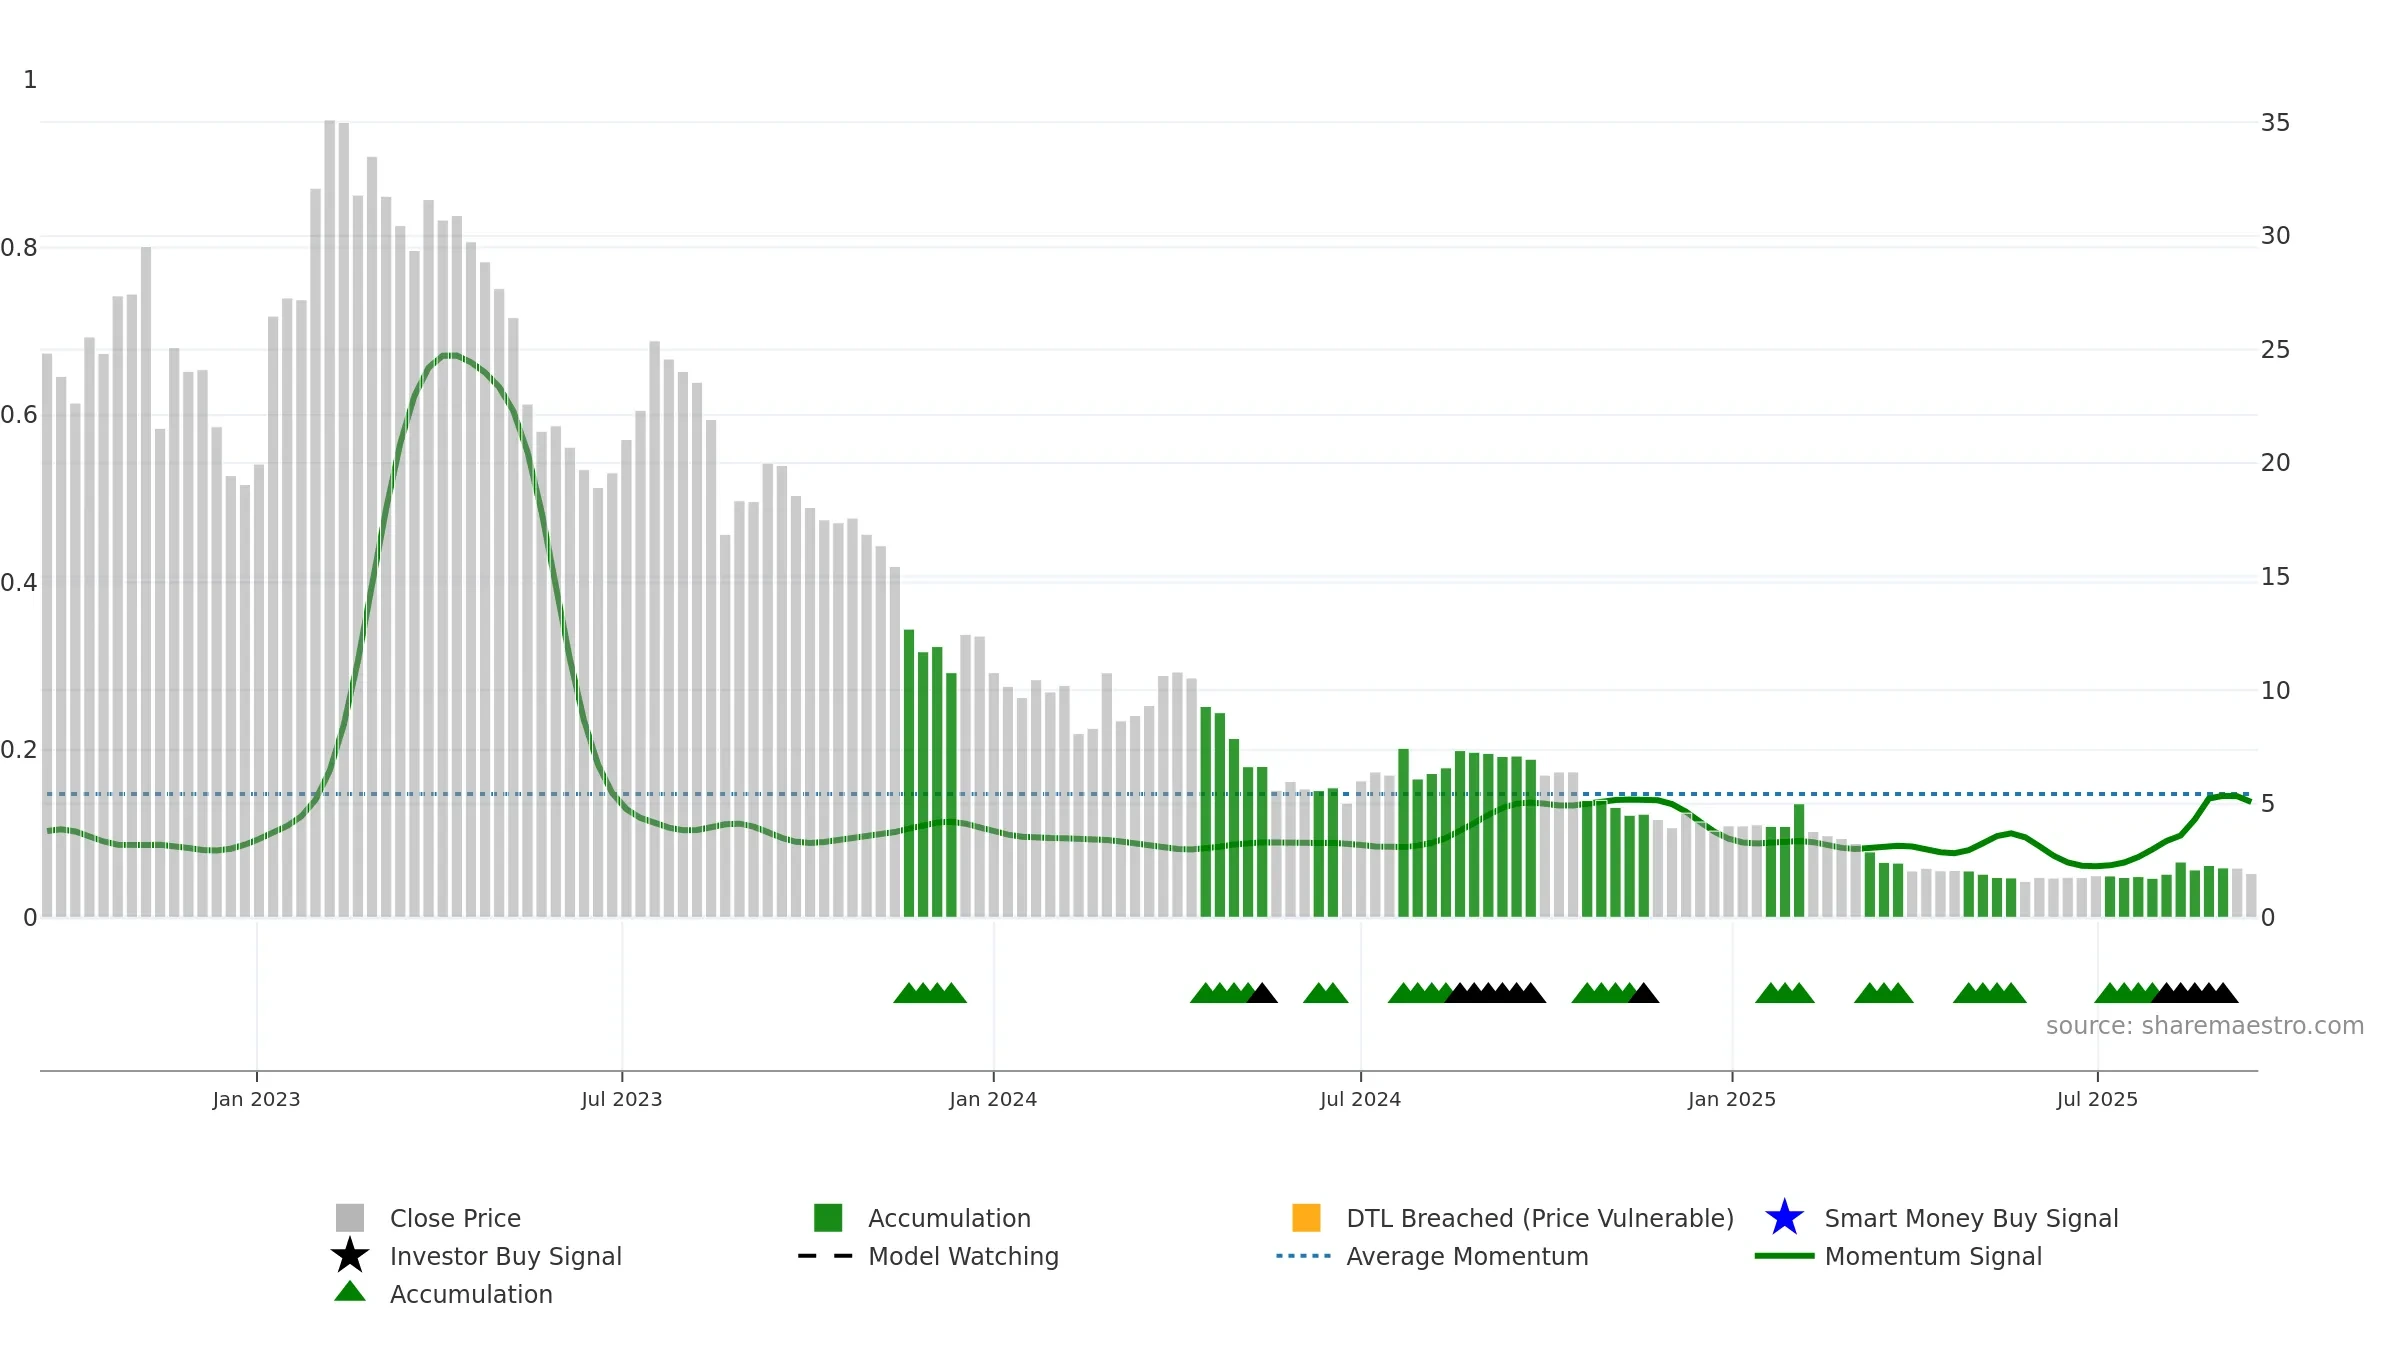Image resolution: width=2400 pixels, height=1350 pixels.
Task: Click the DTL Breached (Price Vulnerable) label
Action: [x=1540, y=1218]
